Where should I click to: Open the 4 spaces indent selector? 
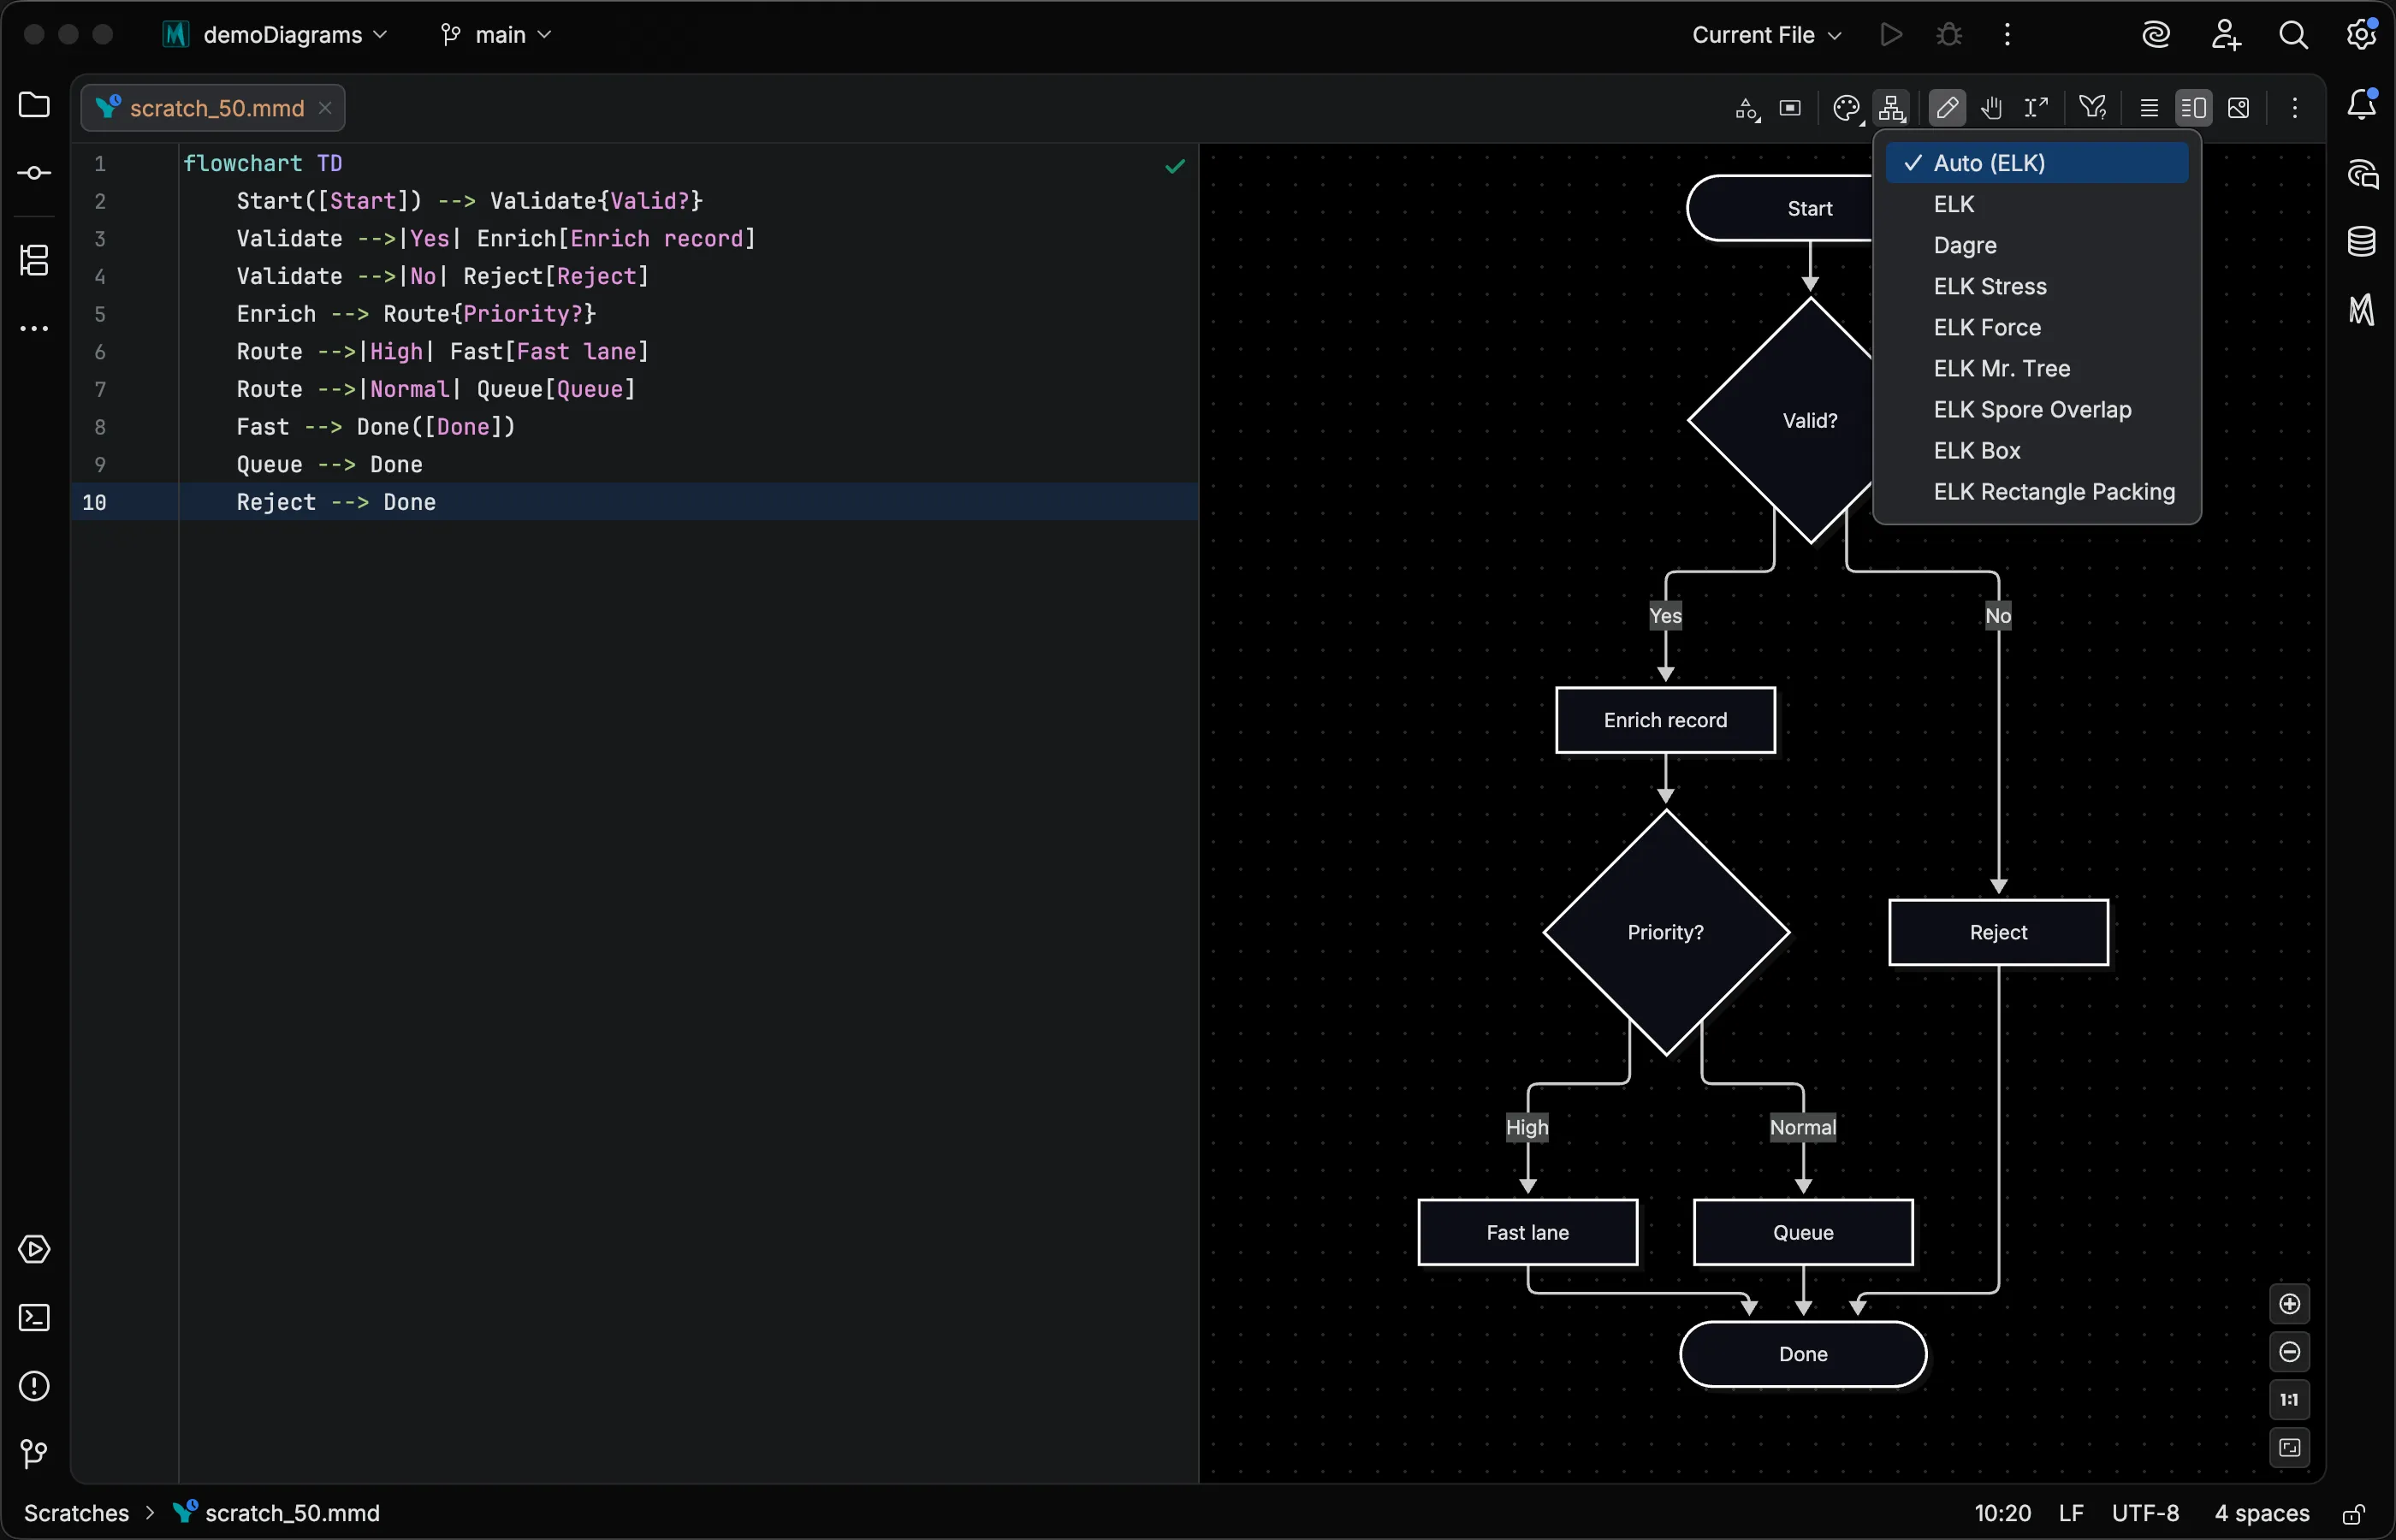point(2262,1514)
